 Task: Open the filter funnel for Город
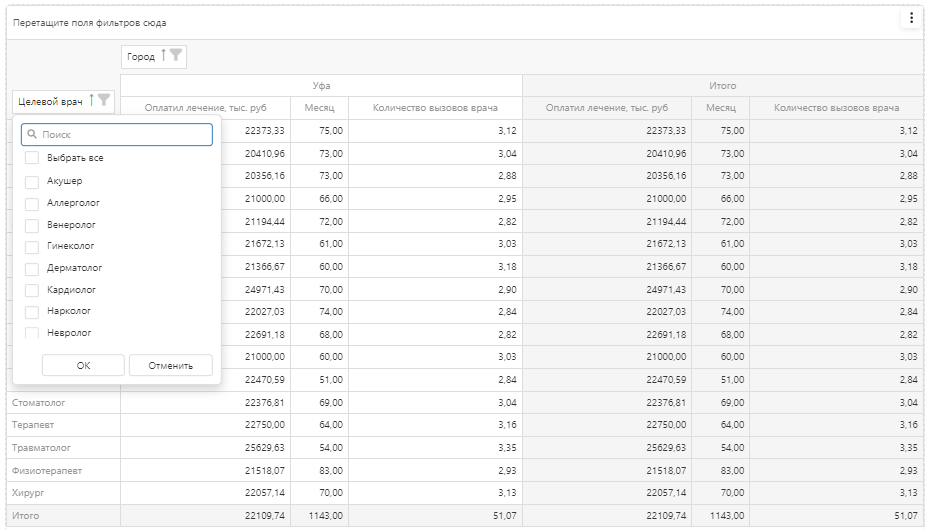coord(176,56)
